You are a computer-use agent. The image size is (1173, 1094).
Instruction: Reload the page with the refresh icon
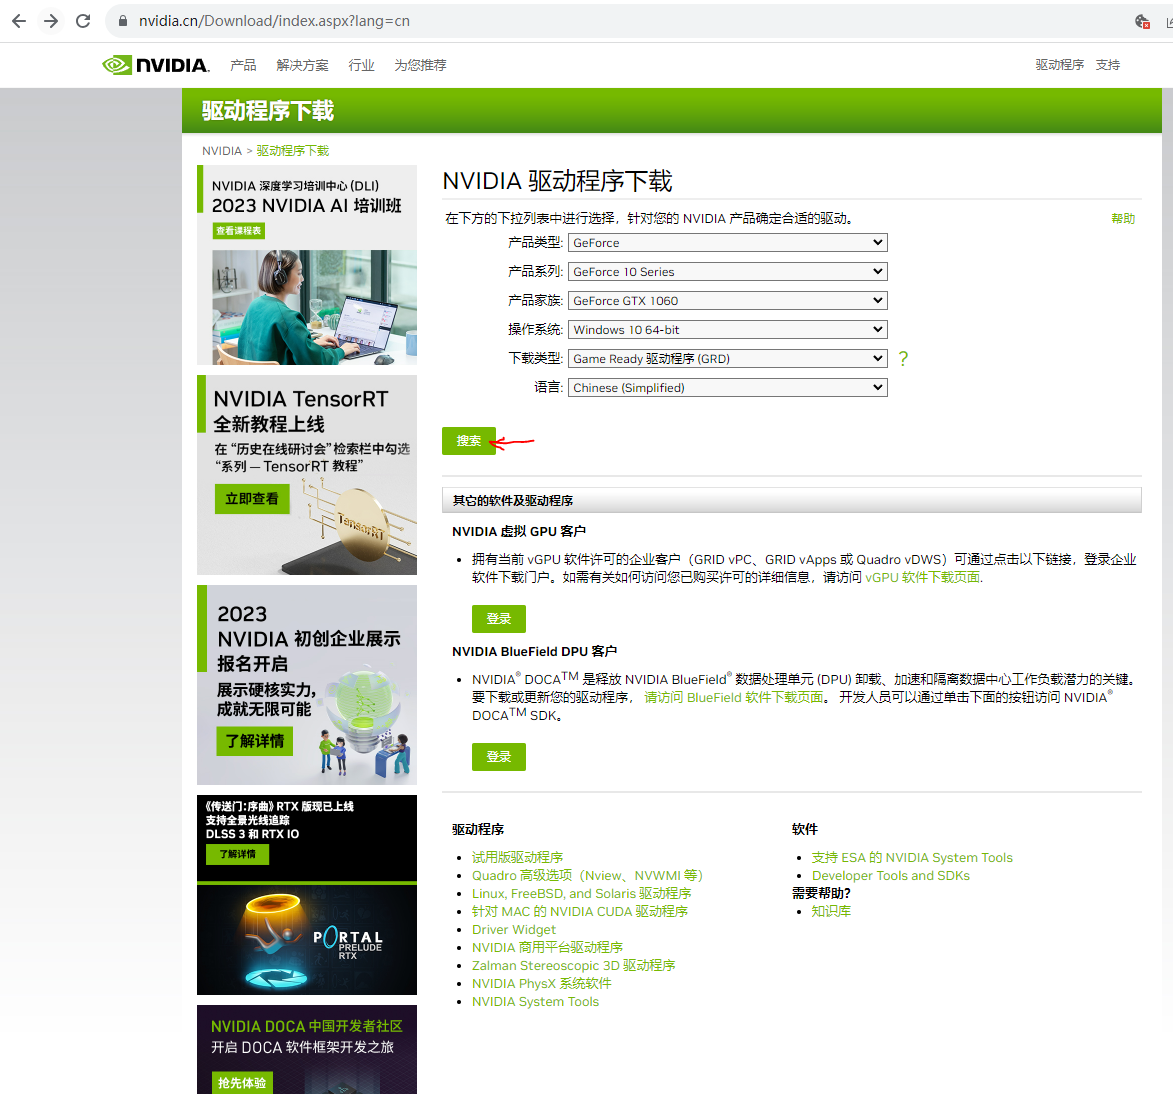coord(83,21)
